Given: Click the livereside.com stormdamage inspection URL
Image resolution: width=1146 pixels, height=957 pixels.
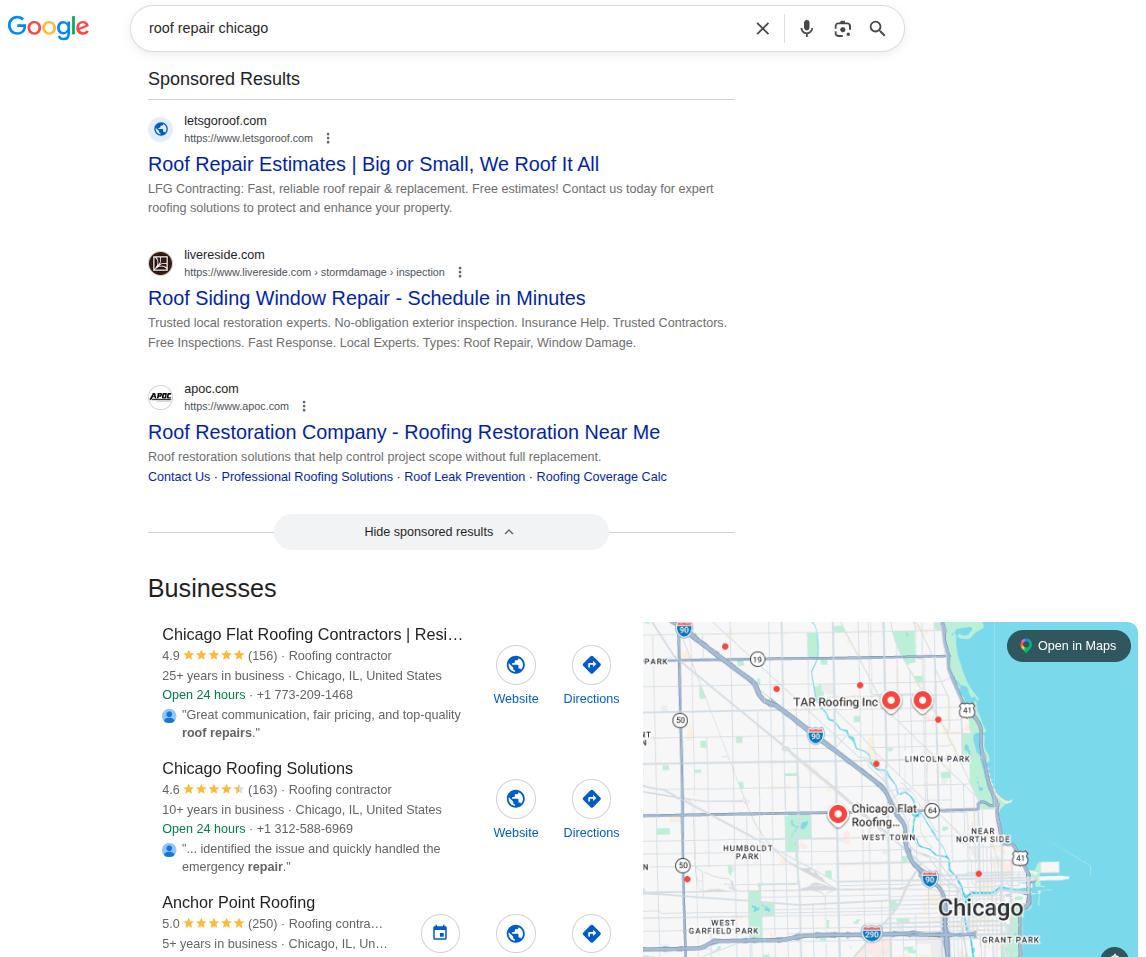Looking at the screenshot, I should coord(314,272).
